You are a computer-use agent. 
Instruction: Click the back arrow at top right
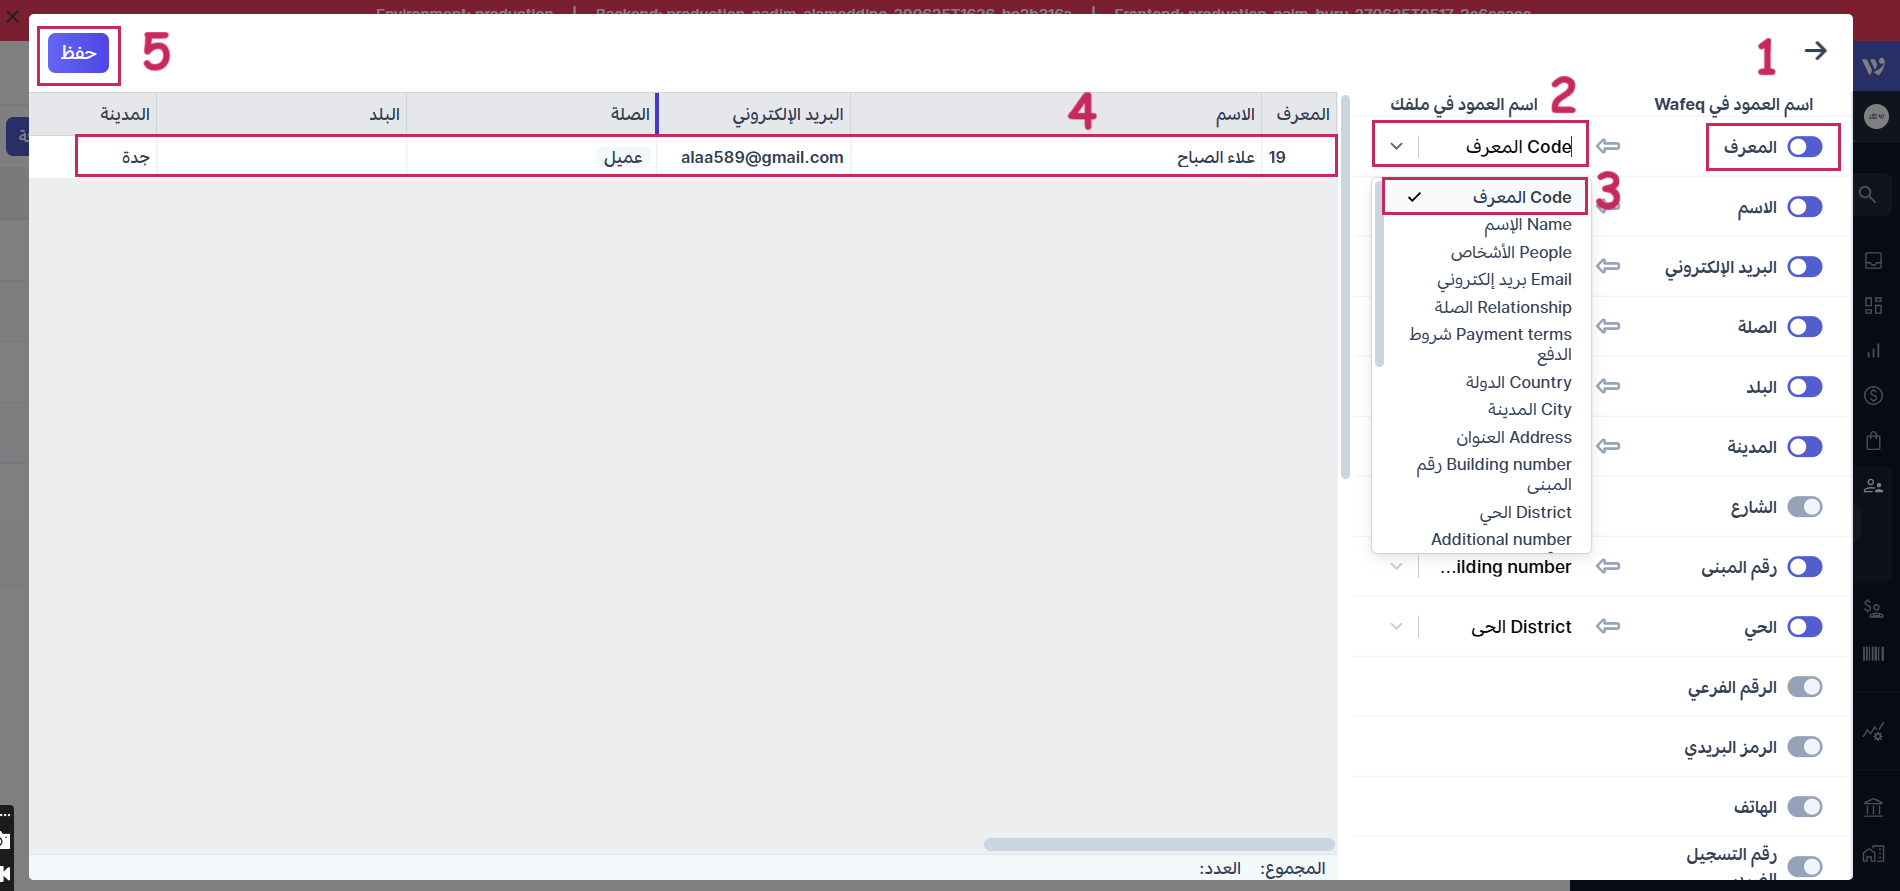click(1815, 51)
